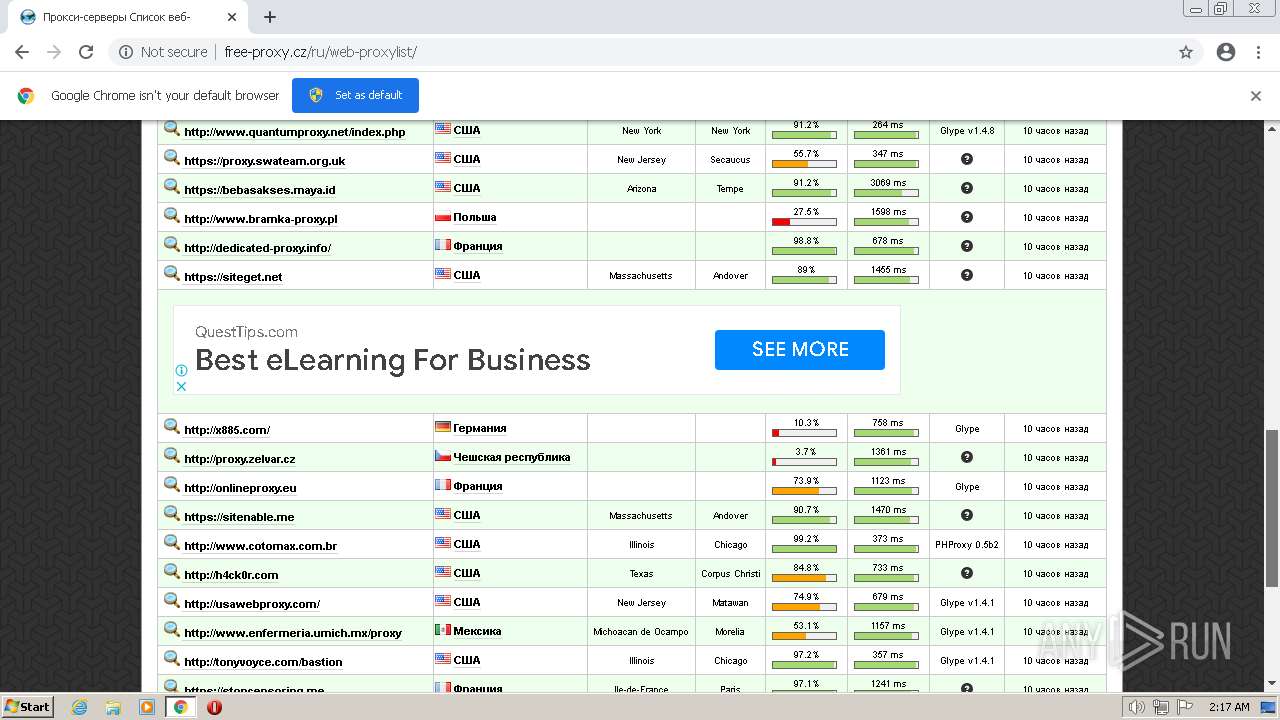Go forward to the next page
Screen dimensions: 1280x720
(x=54, y=52)
